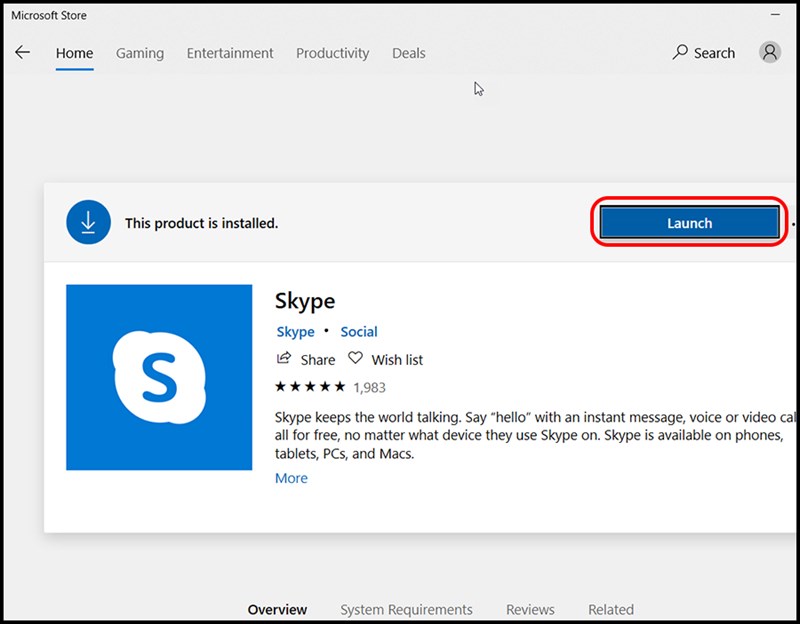Click the 1,983 ratings count
This screenshot has width=800, height=624.
coord(369,388)
